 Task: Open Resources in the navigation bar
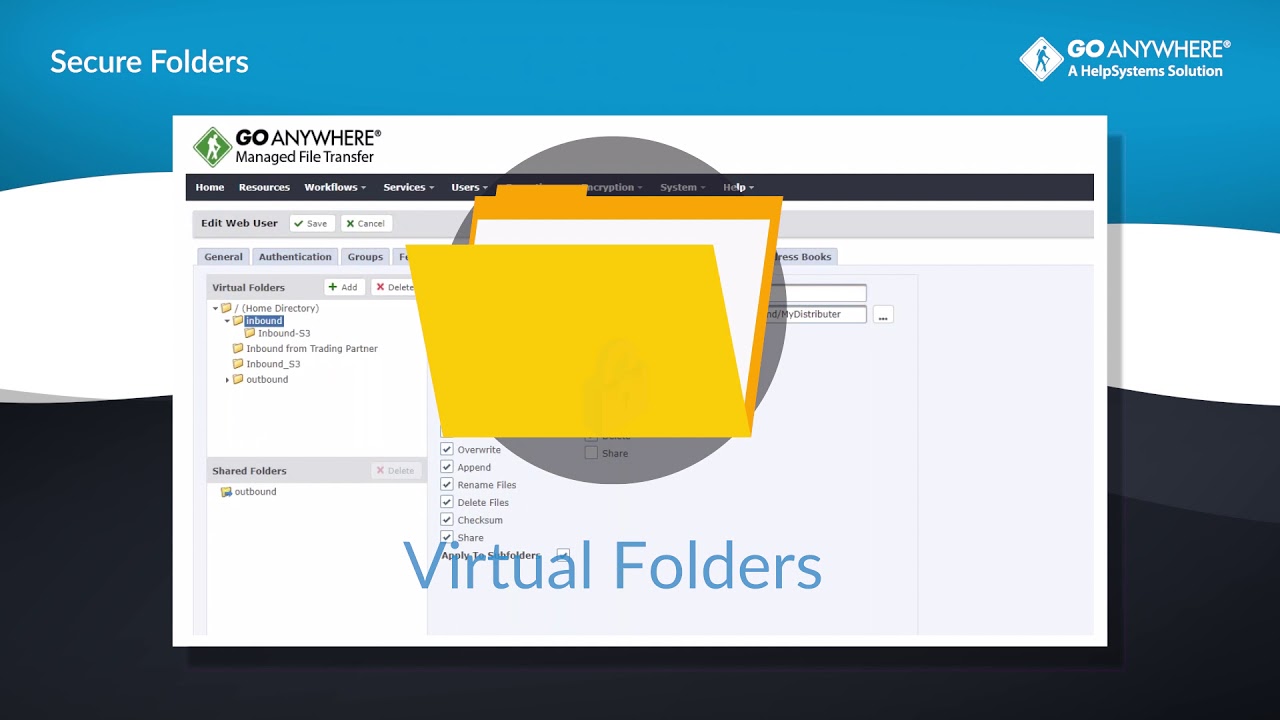click(x=264, y=187)
